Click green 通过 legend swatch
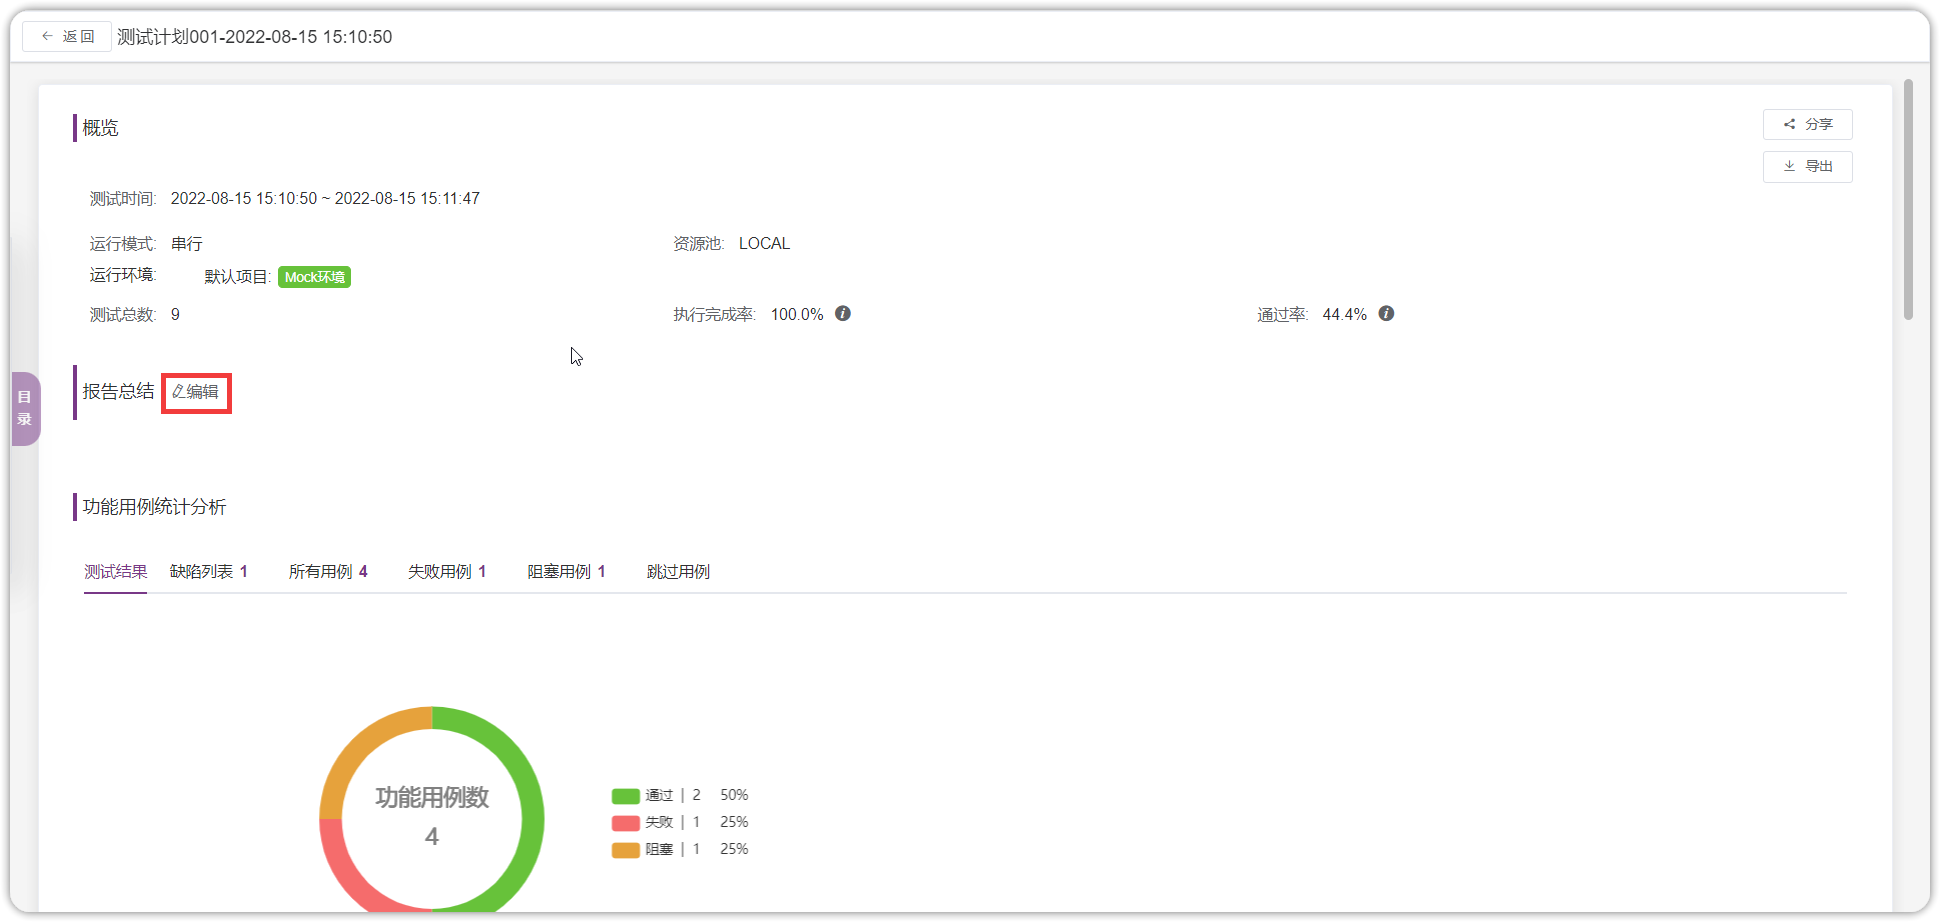Image resolution: width=1940 pixels, height=922 pixels. pyautogui.click(x=626, y=796)
